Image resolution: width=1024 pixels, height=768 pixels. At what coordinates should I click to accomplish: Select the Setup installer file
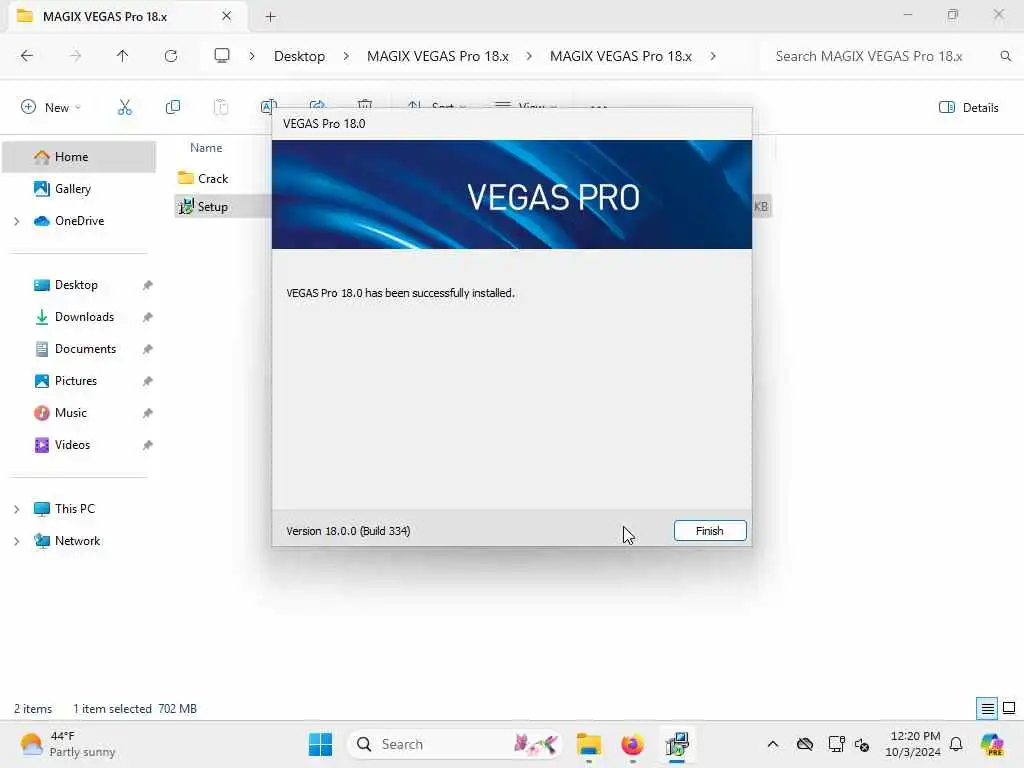tap(203, 206)
